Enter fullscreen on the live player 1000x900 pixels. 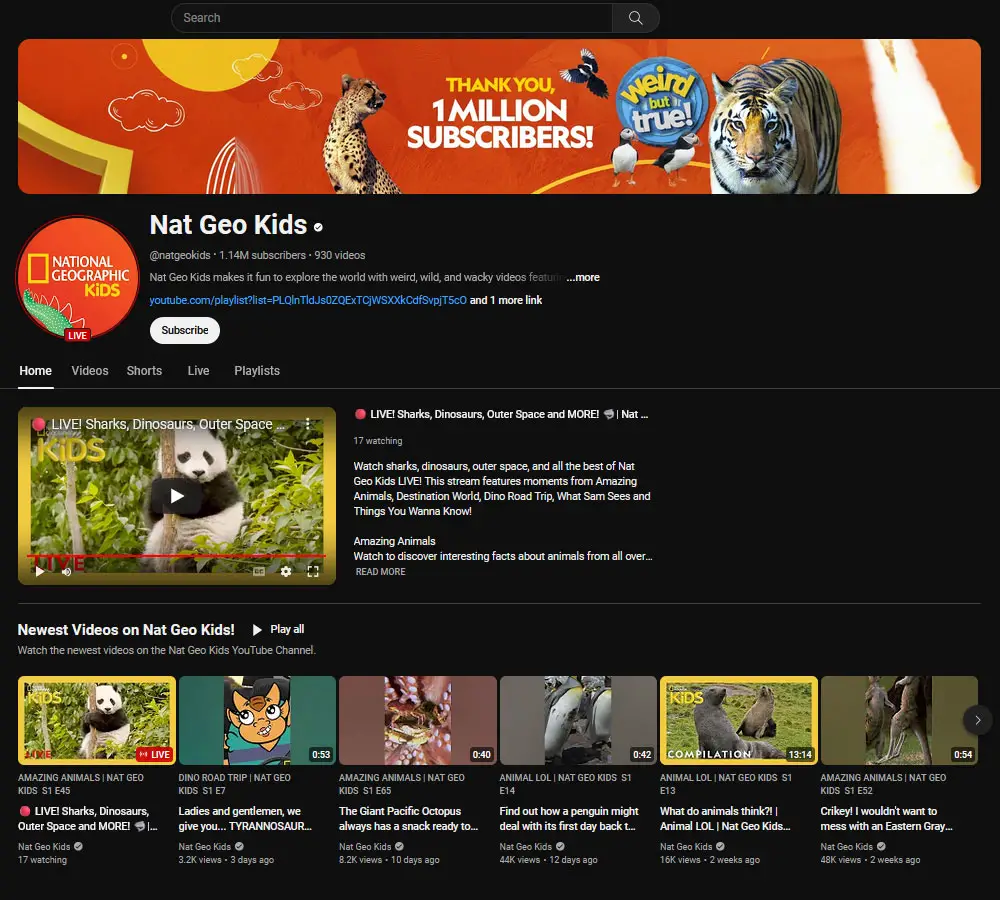pos(314,572)
